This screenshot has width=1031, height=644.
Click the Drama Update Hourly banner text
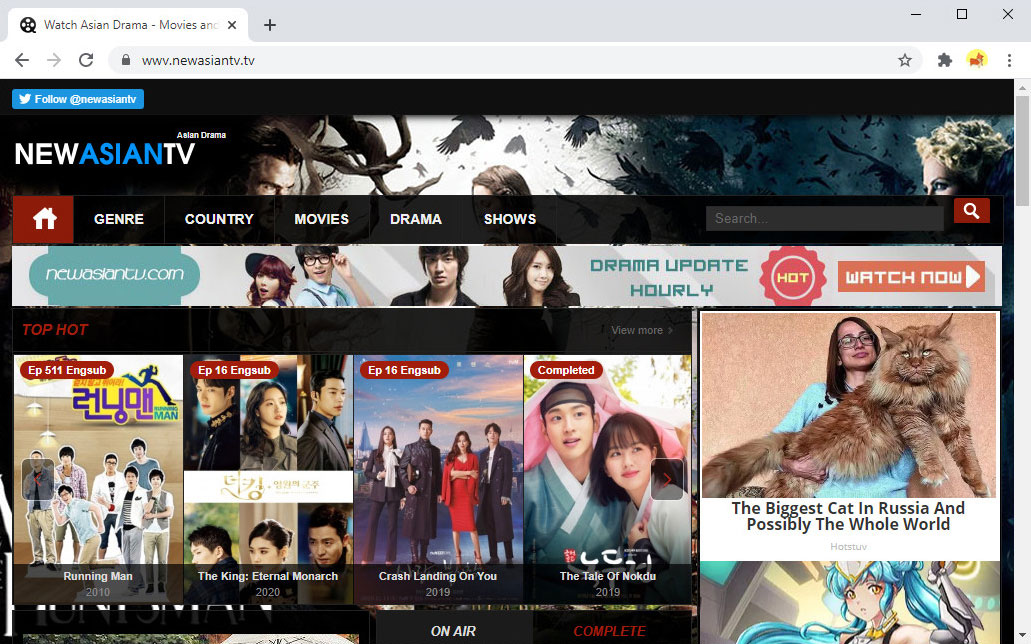click(x=669, y=277)
